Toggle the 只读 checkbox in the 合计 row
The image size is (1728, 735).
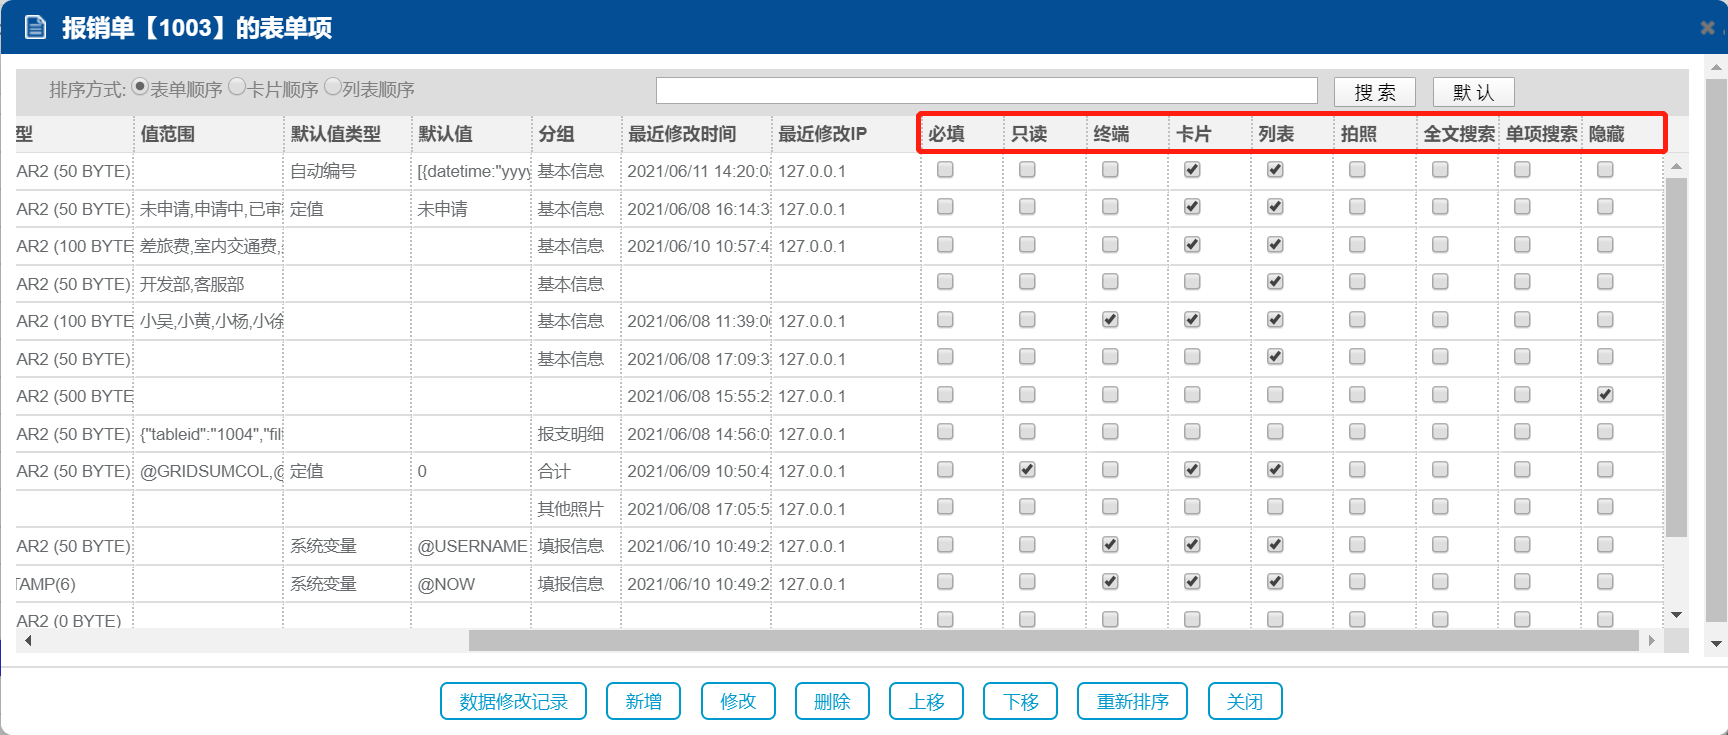tap(1027, 470)
